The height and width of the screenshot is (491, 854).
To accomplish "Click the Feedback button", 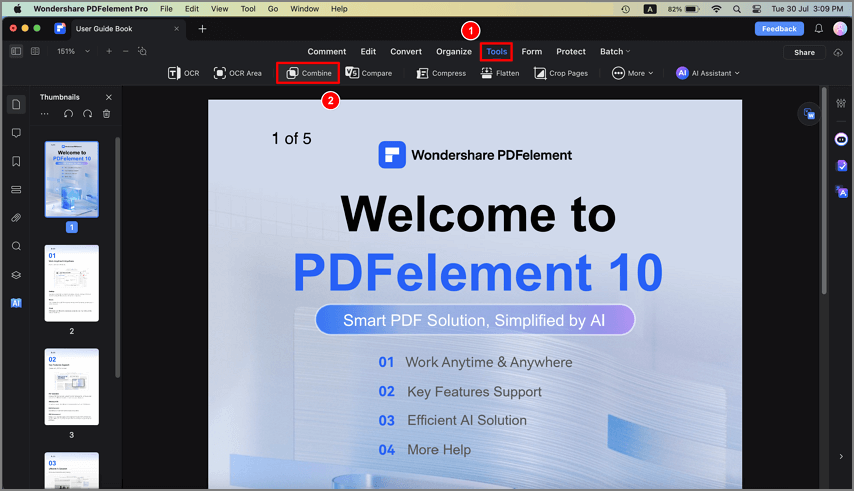I will [x=779, y=29].
